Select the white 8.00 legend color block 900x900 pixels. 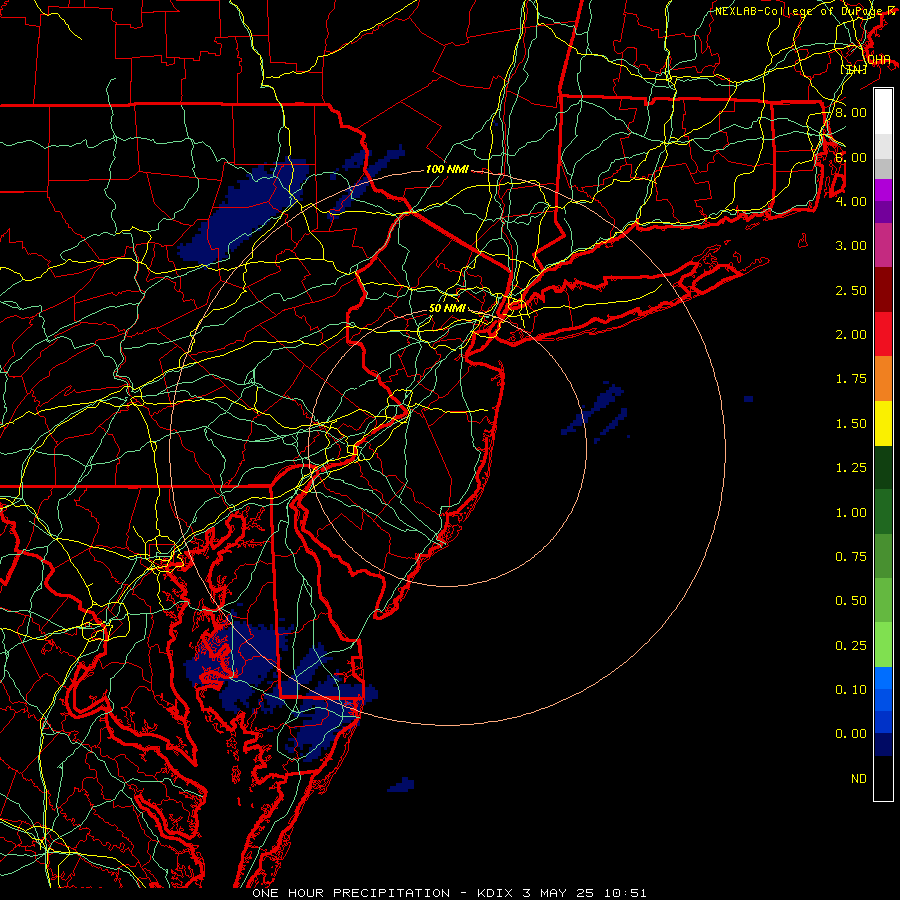[x=883, y=112]
